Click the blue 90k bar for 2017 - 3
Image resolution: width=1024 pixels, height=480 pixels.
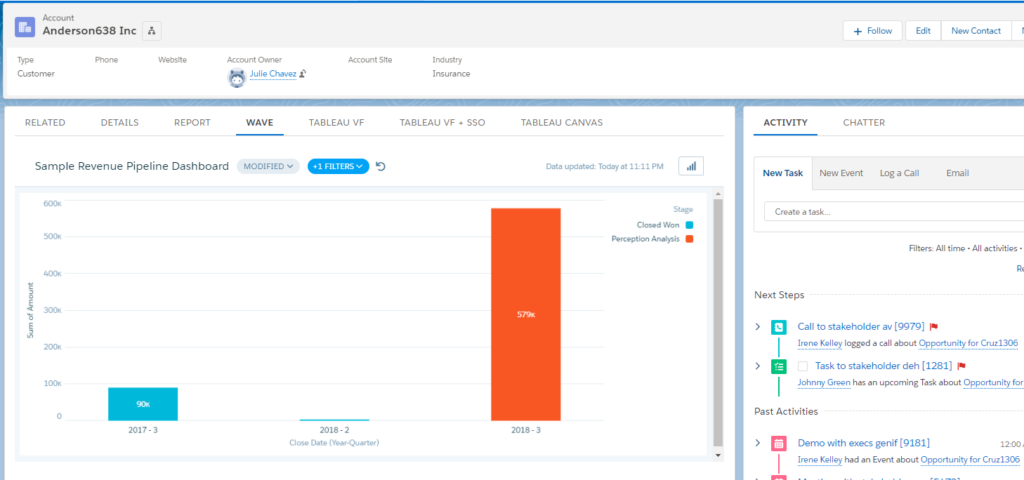(x=143, y=404)
